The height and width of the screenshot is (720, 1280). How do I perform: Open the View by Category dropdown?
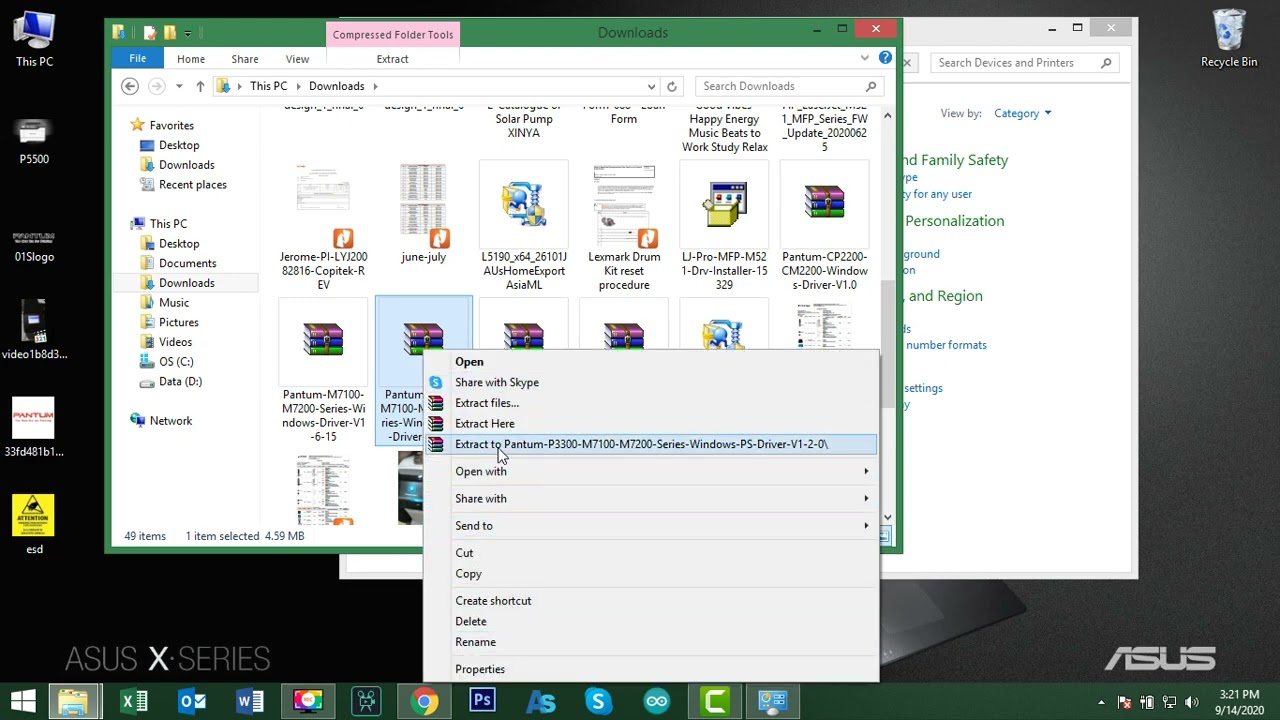pyautogui.click(x=1022, y=113)
